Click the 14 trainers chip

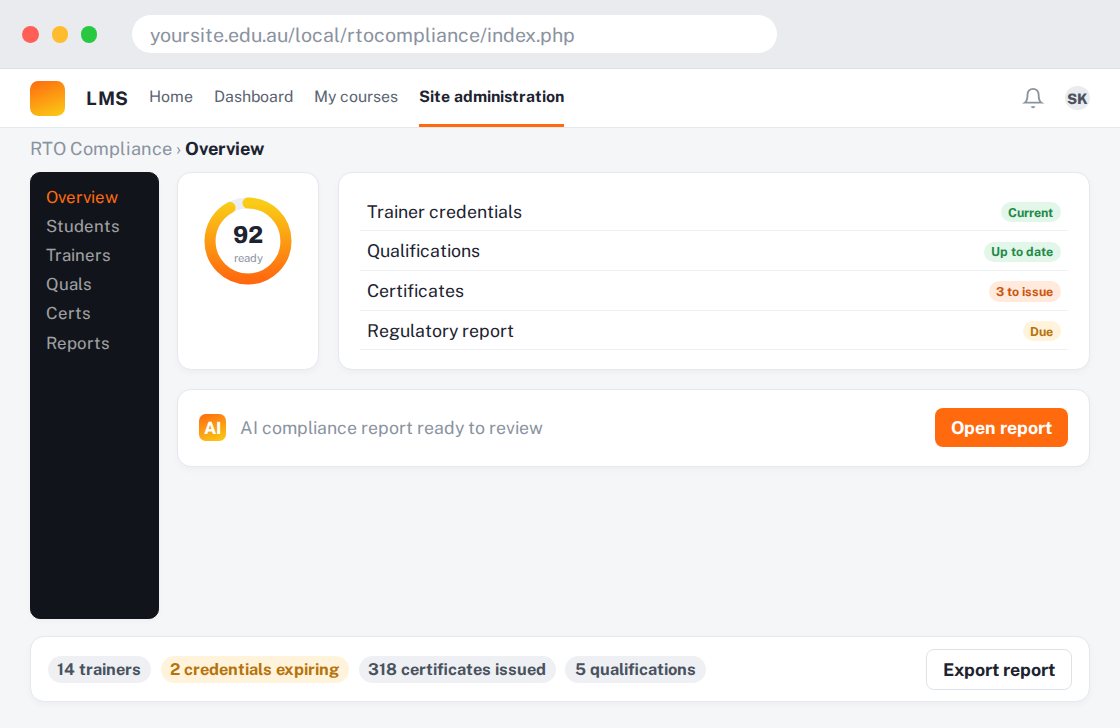99,669
